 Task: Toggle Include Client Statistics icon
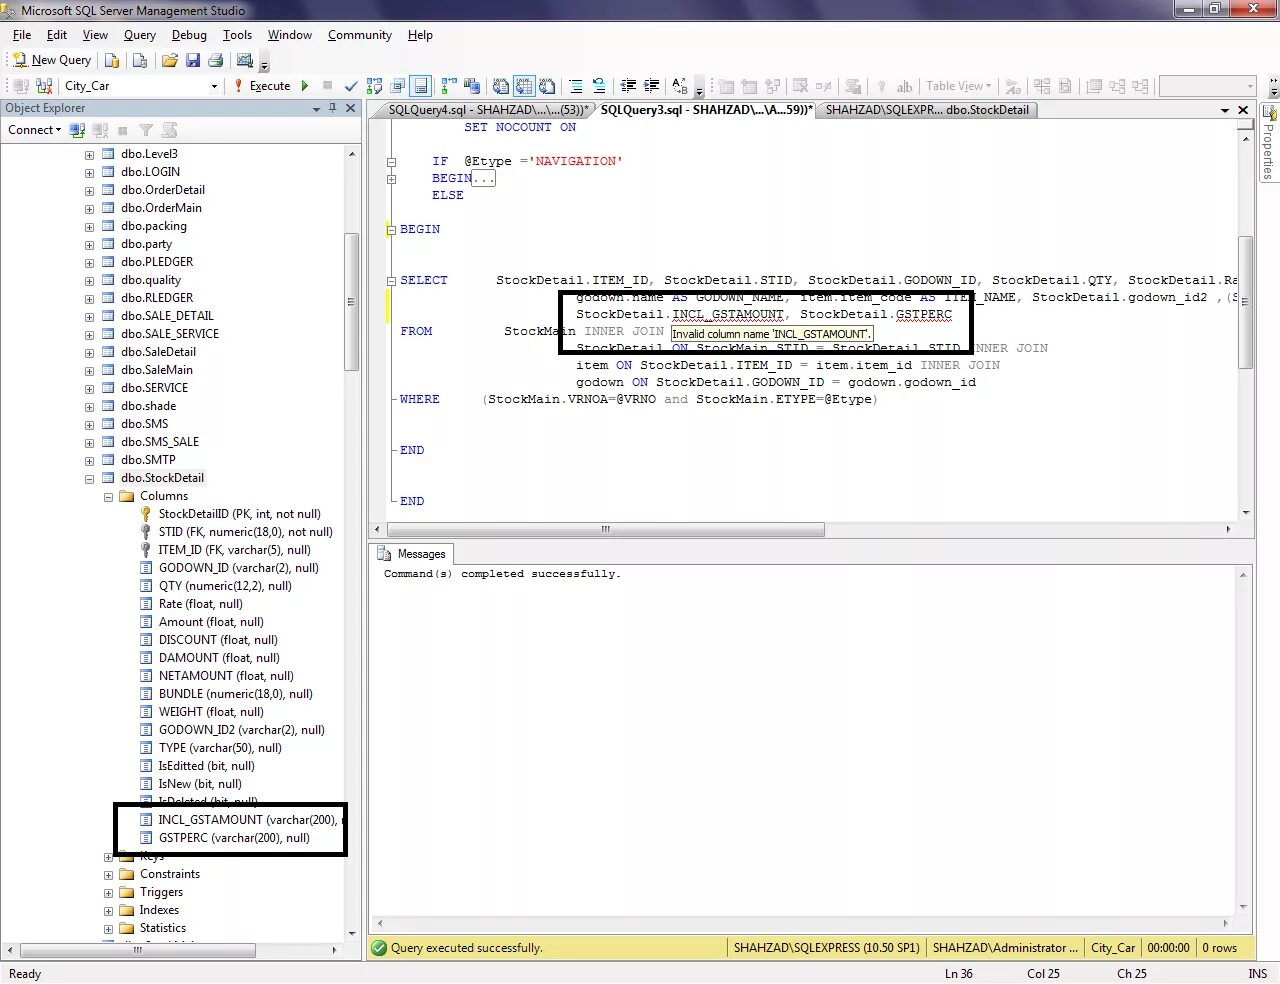point(472,86)
